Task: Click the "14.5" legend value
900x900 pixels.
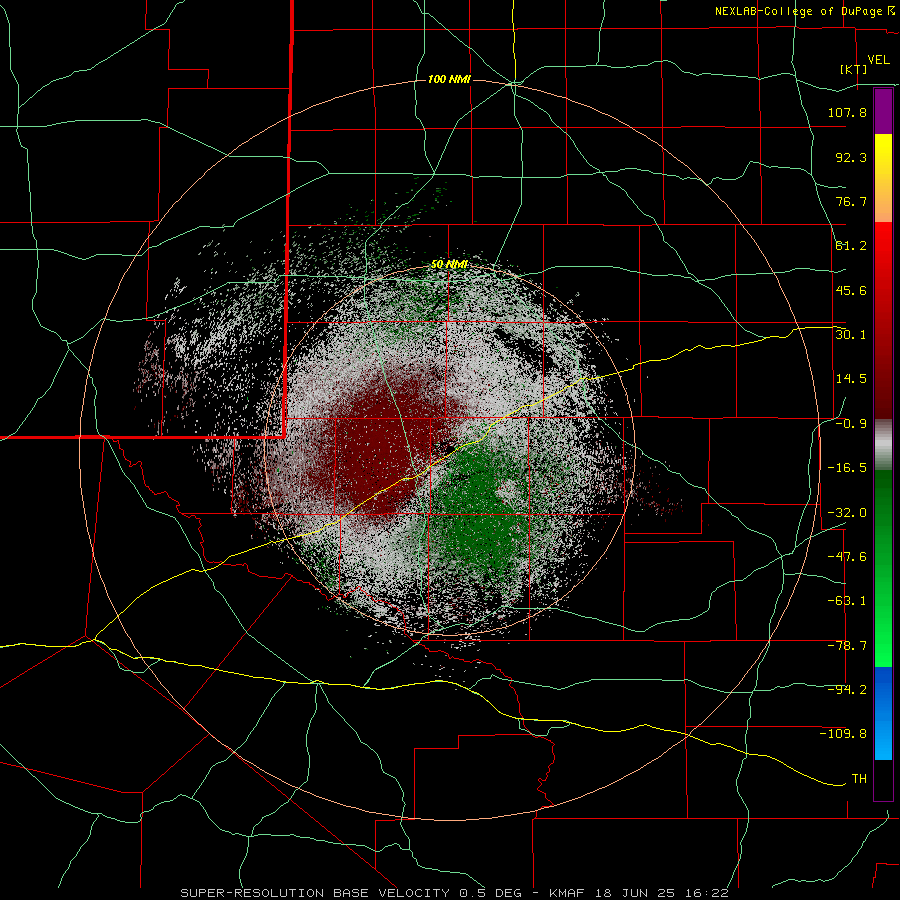Action: 851,379
